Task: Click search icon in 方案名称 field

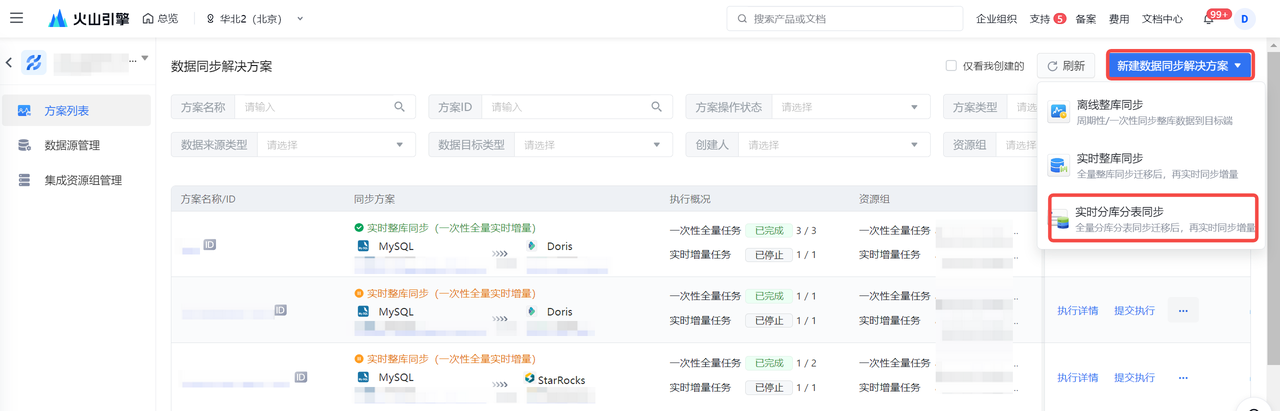Action: point(400,107)
